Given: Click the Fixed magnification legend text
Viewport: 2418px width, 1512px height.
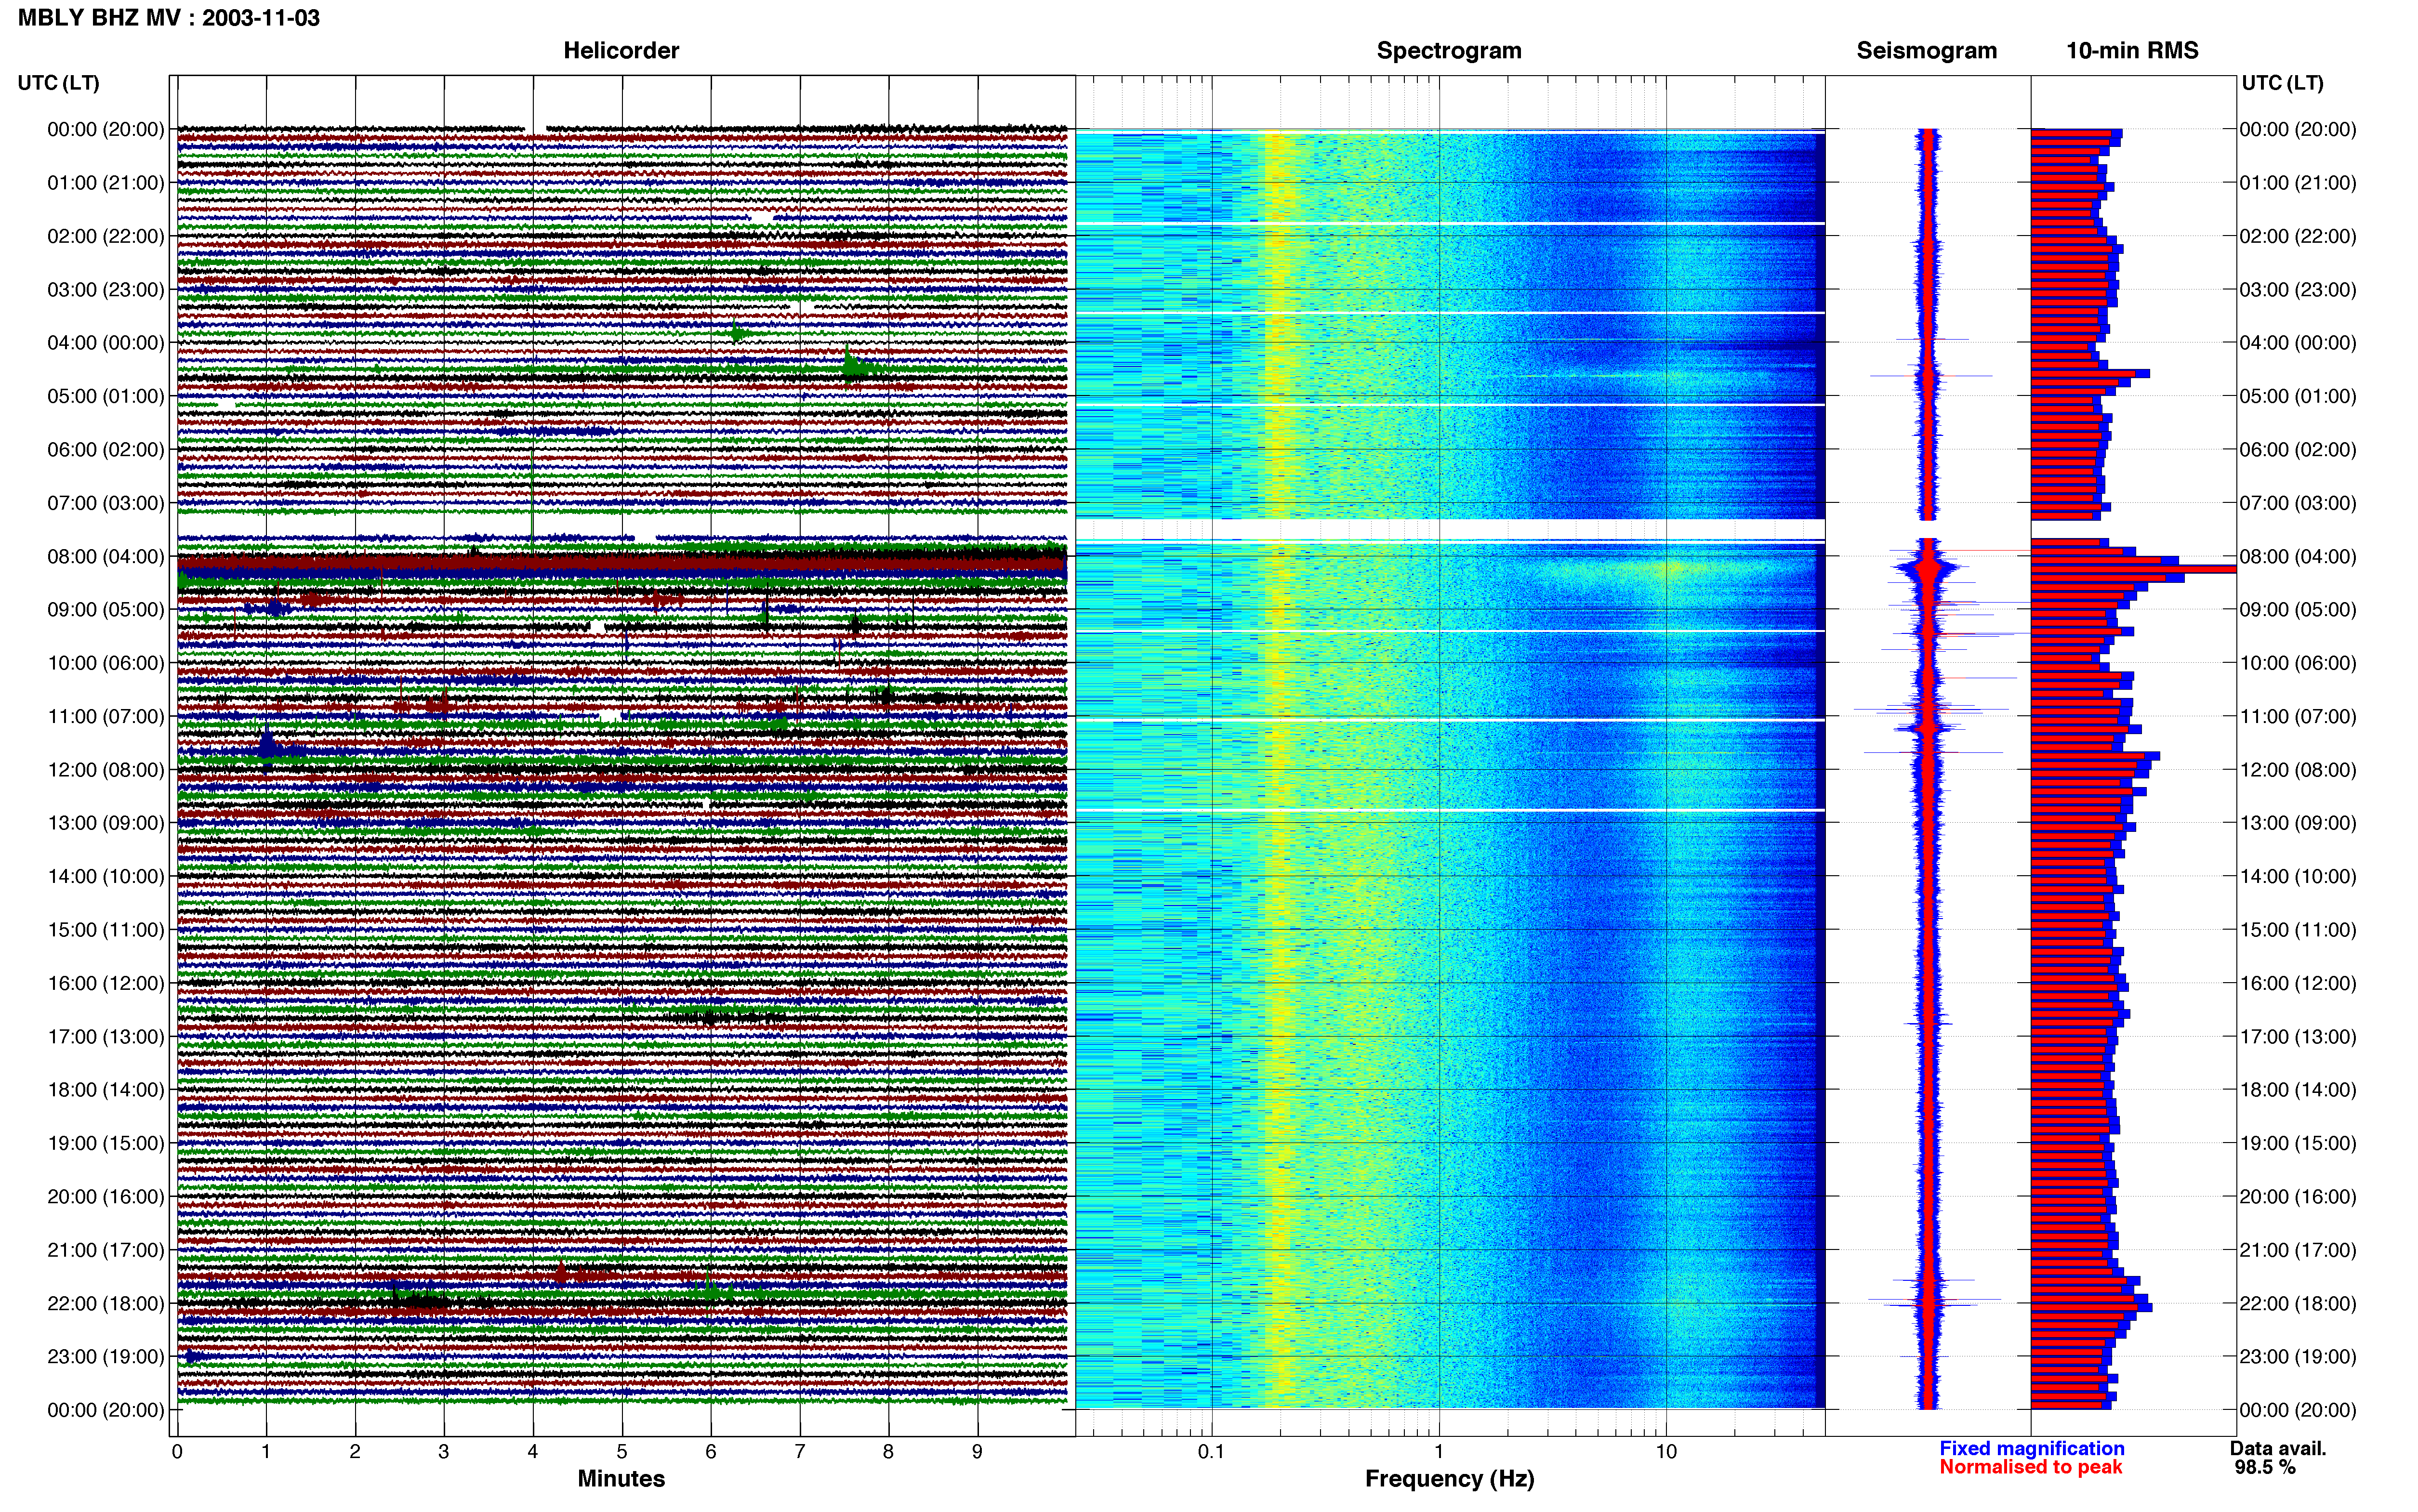Looking at the screenshot, I should [2031, 1448].
